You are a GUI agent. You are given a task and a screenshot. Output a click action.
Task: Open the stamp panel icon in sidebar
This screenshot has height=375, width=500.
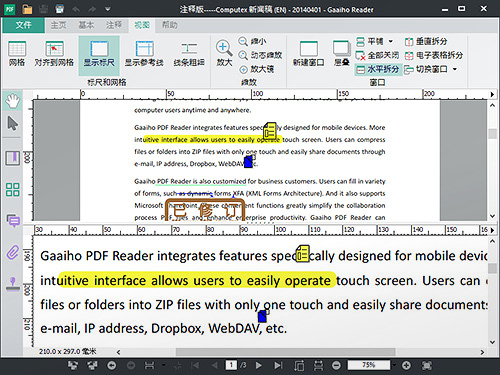click(x=13, y=284)
